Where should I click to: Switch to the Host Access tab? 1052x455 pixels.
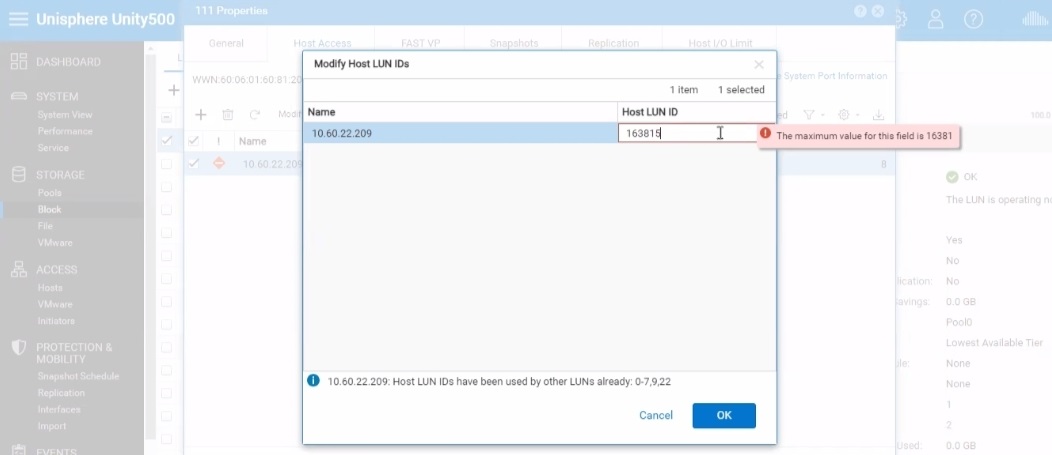pos(322,43)
